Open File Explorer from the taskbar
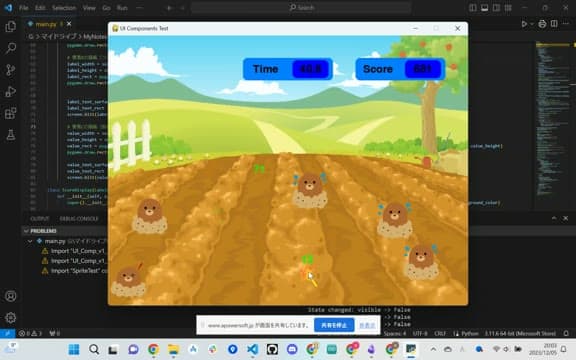576x360 pixels. click(x=173, y=349)
